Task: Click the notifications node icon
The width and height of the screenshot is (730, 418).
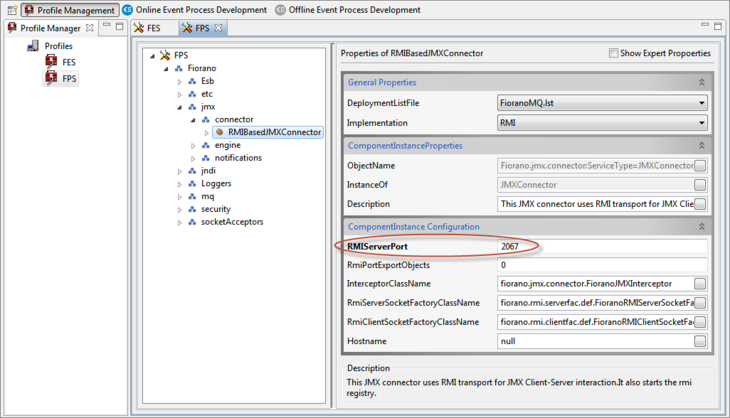Action: tap(205, 158)
